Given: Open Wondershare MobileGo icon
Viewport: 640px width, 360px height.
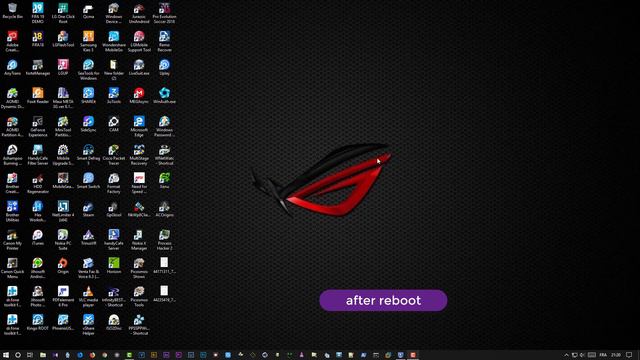Looking at the screenshot, I should [114, 41].
